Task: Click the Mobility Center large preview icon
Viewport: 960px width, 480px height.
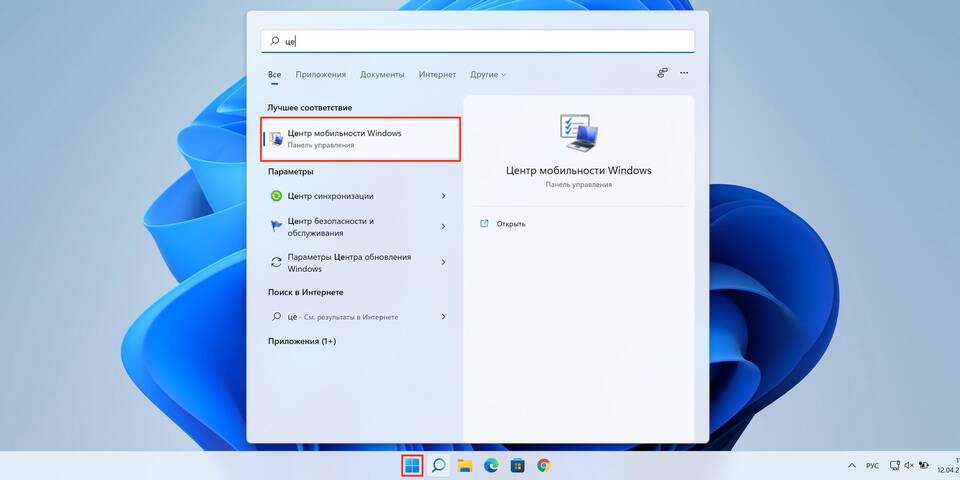Action: click(x=579, y=133)
